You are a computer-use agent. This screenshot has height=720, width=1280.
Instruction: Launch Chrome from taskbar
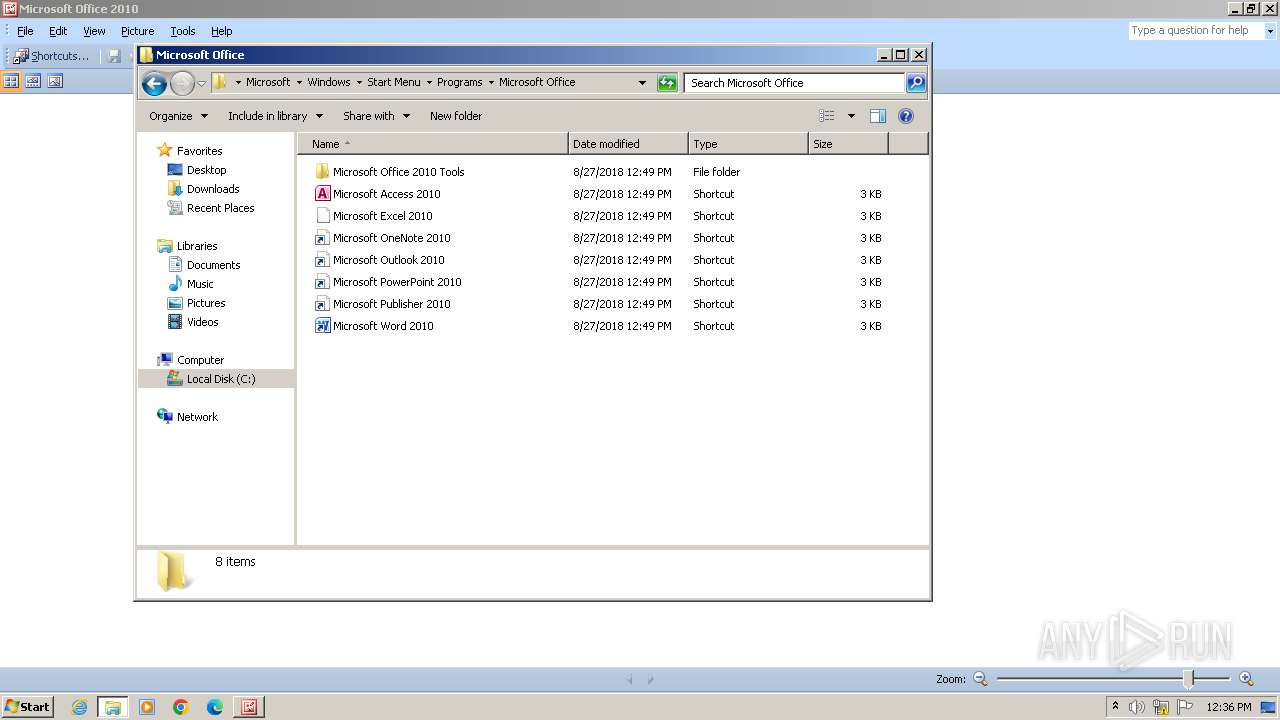pyautogui.click(x=181, y=707)
